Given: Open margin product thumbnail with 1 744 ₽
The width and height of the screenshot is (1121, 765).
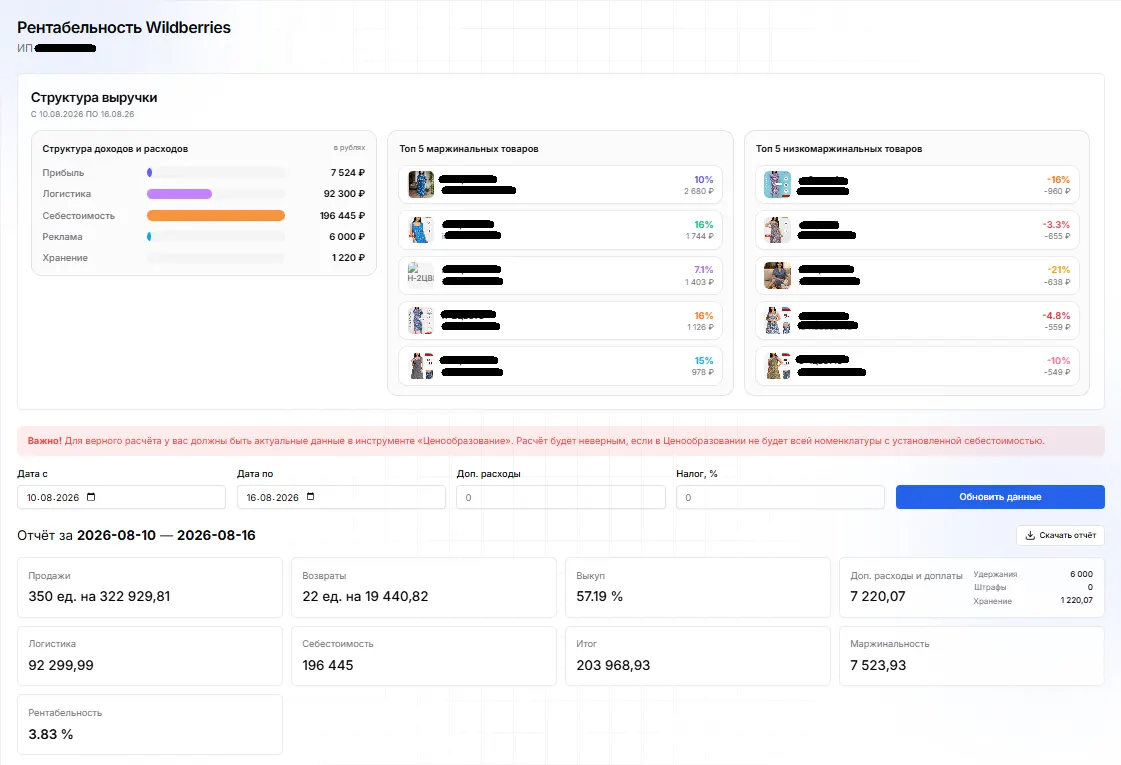Looking at the screenshot, I should coord(420,230).
